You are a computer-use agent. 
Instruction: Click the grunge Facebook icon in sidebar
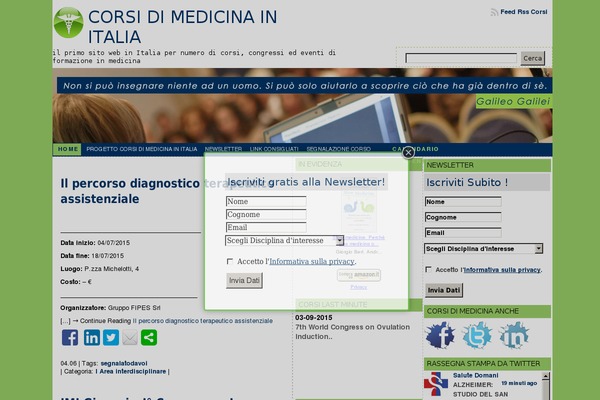coord(440,335)
